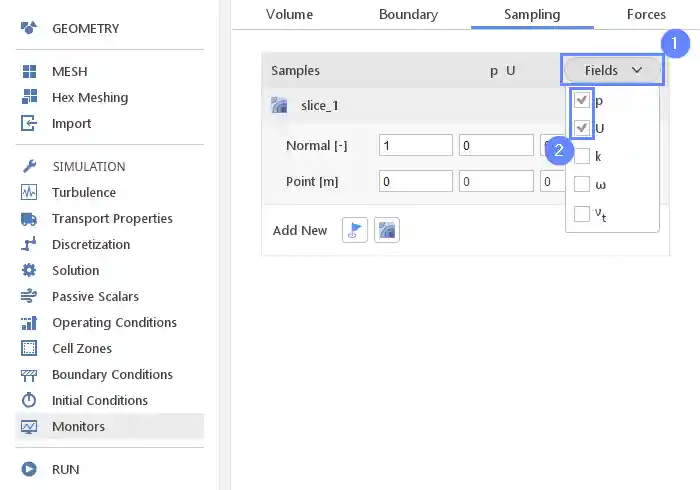The image size is (700, 490).
Task: Add new sample with flag icon
Action: 355,230
